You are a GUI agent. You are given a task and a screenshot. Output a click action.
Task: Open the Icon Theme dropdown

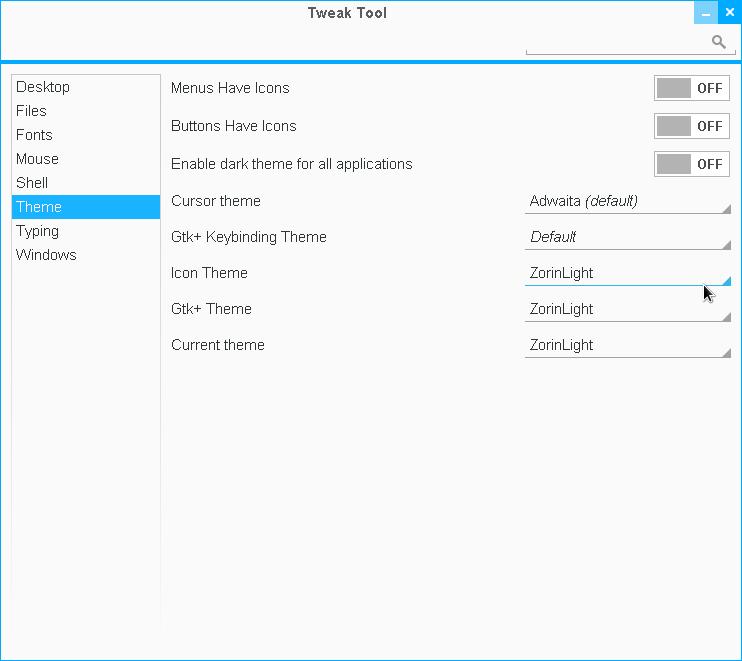pos(629,273)
